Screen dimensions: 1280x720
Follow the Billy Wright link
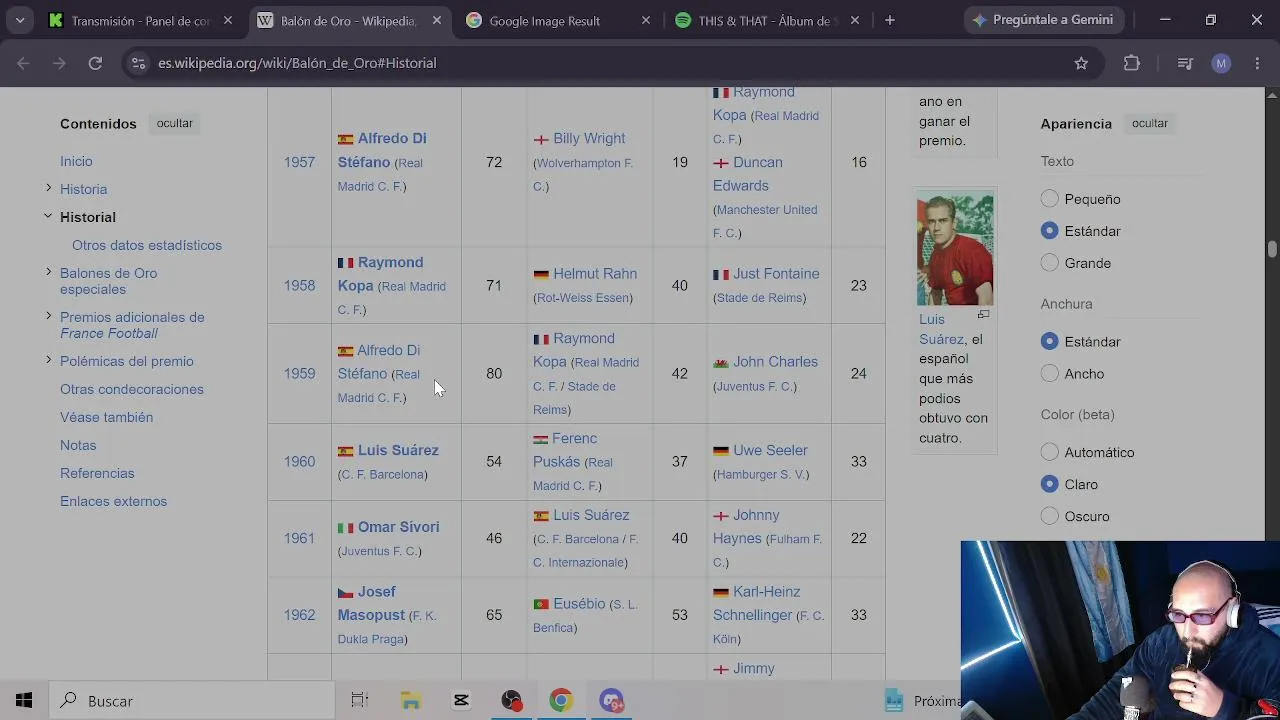coord(589,138)
